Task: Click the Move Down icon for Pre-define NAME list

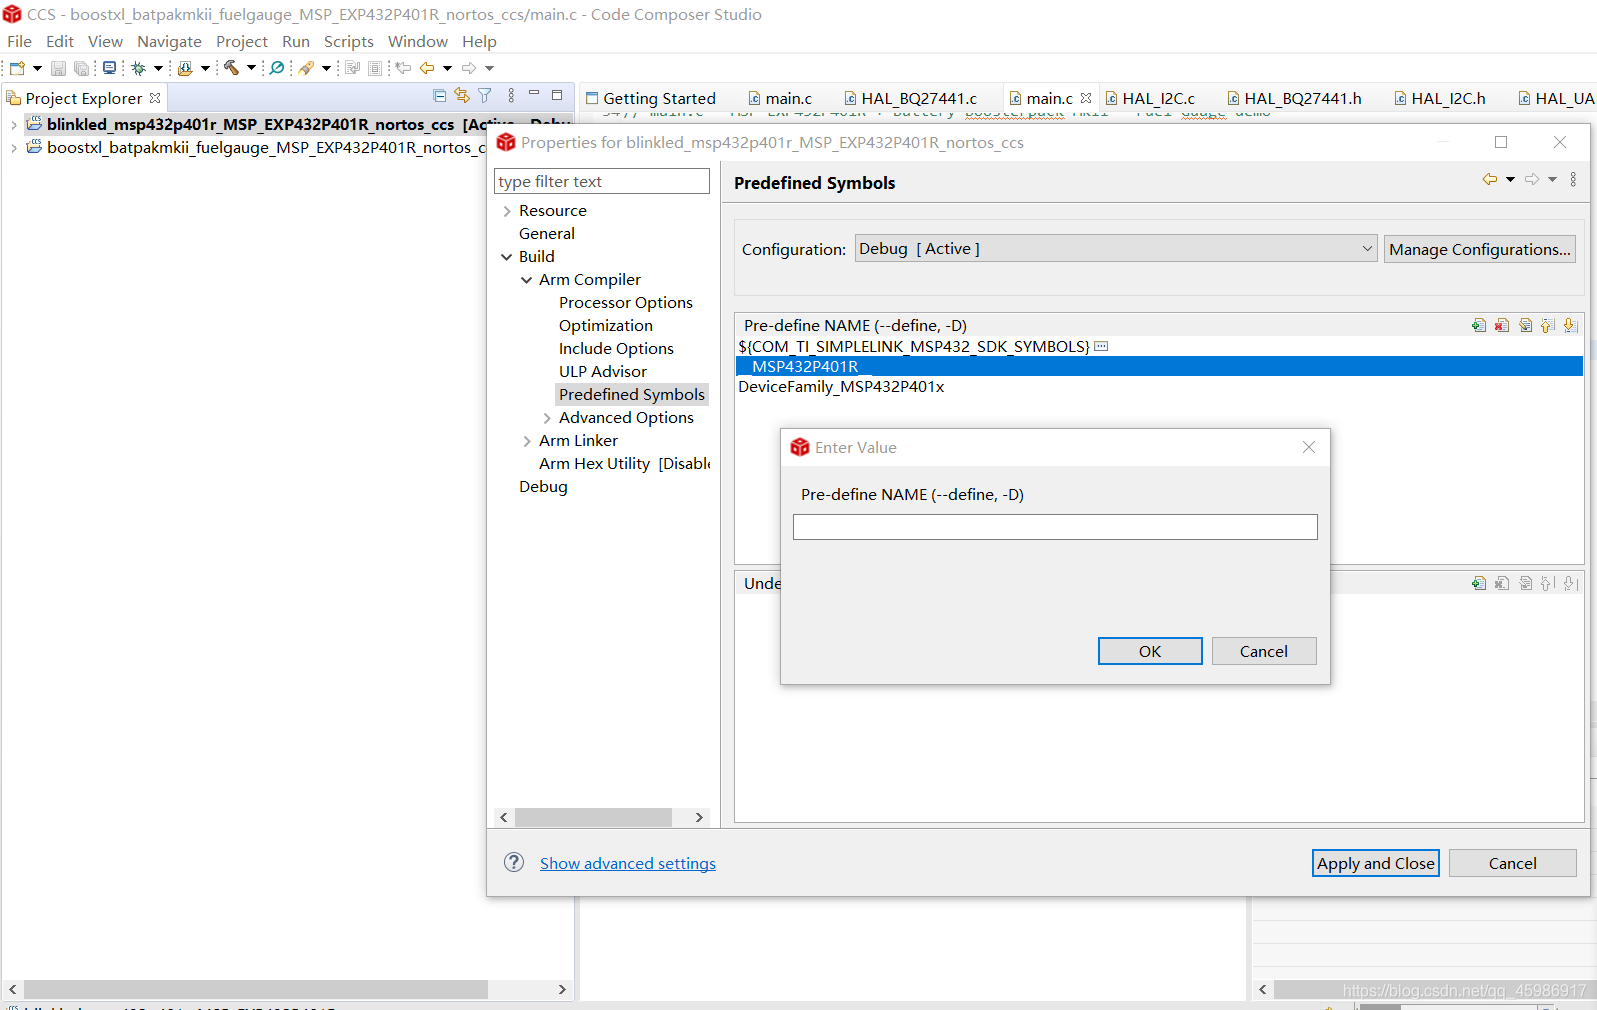Action: point(1570,325)
